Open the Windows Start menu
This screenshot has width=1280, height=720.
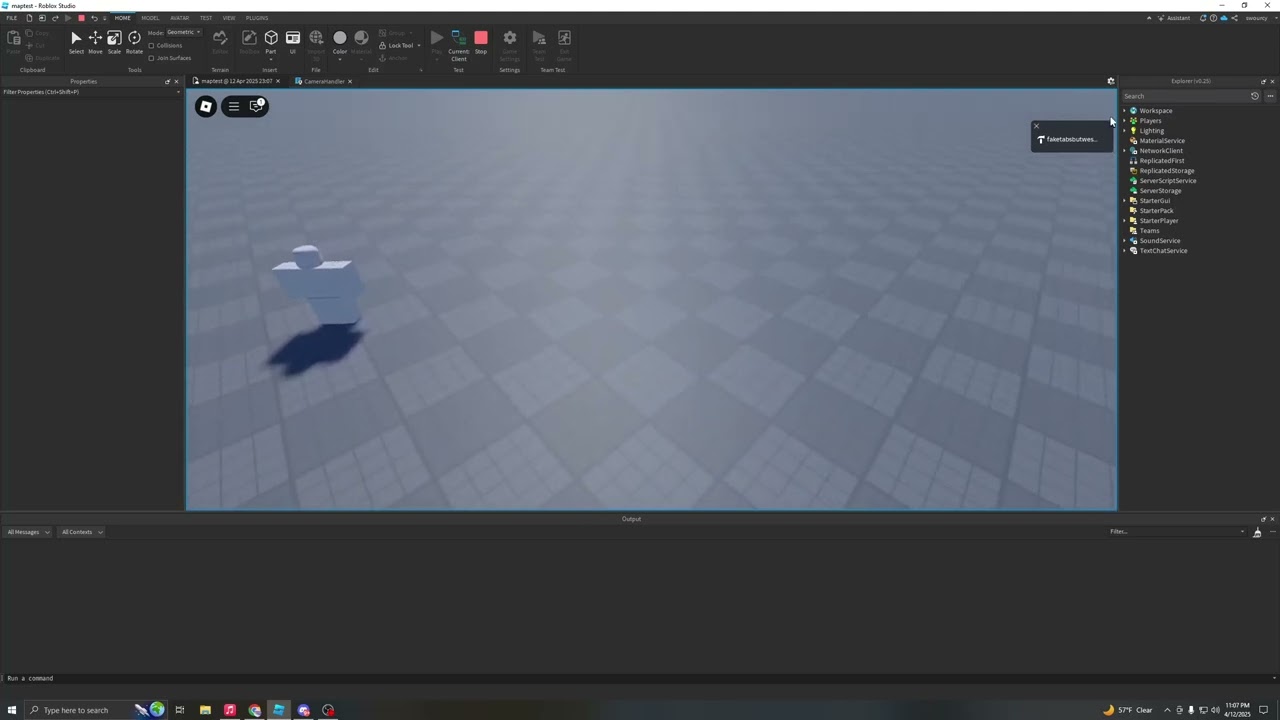click(12, 710)
